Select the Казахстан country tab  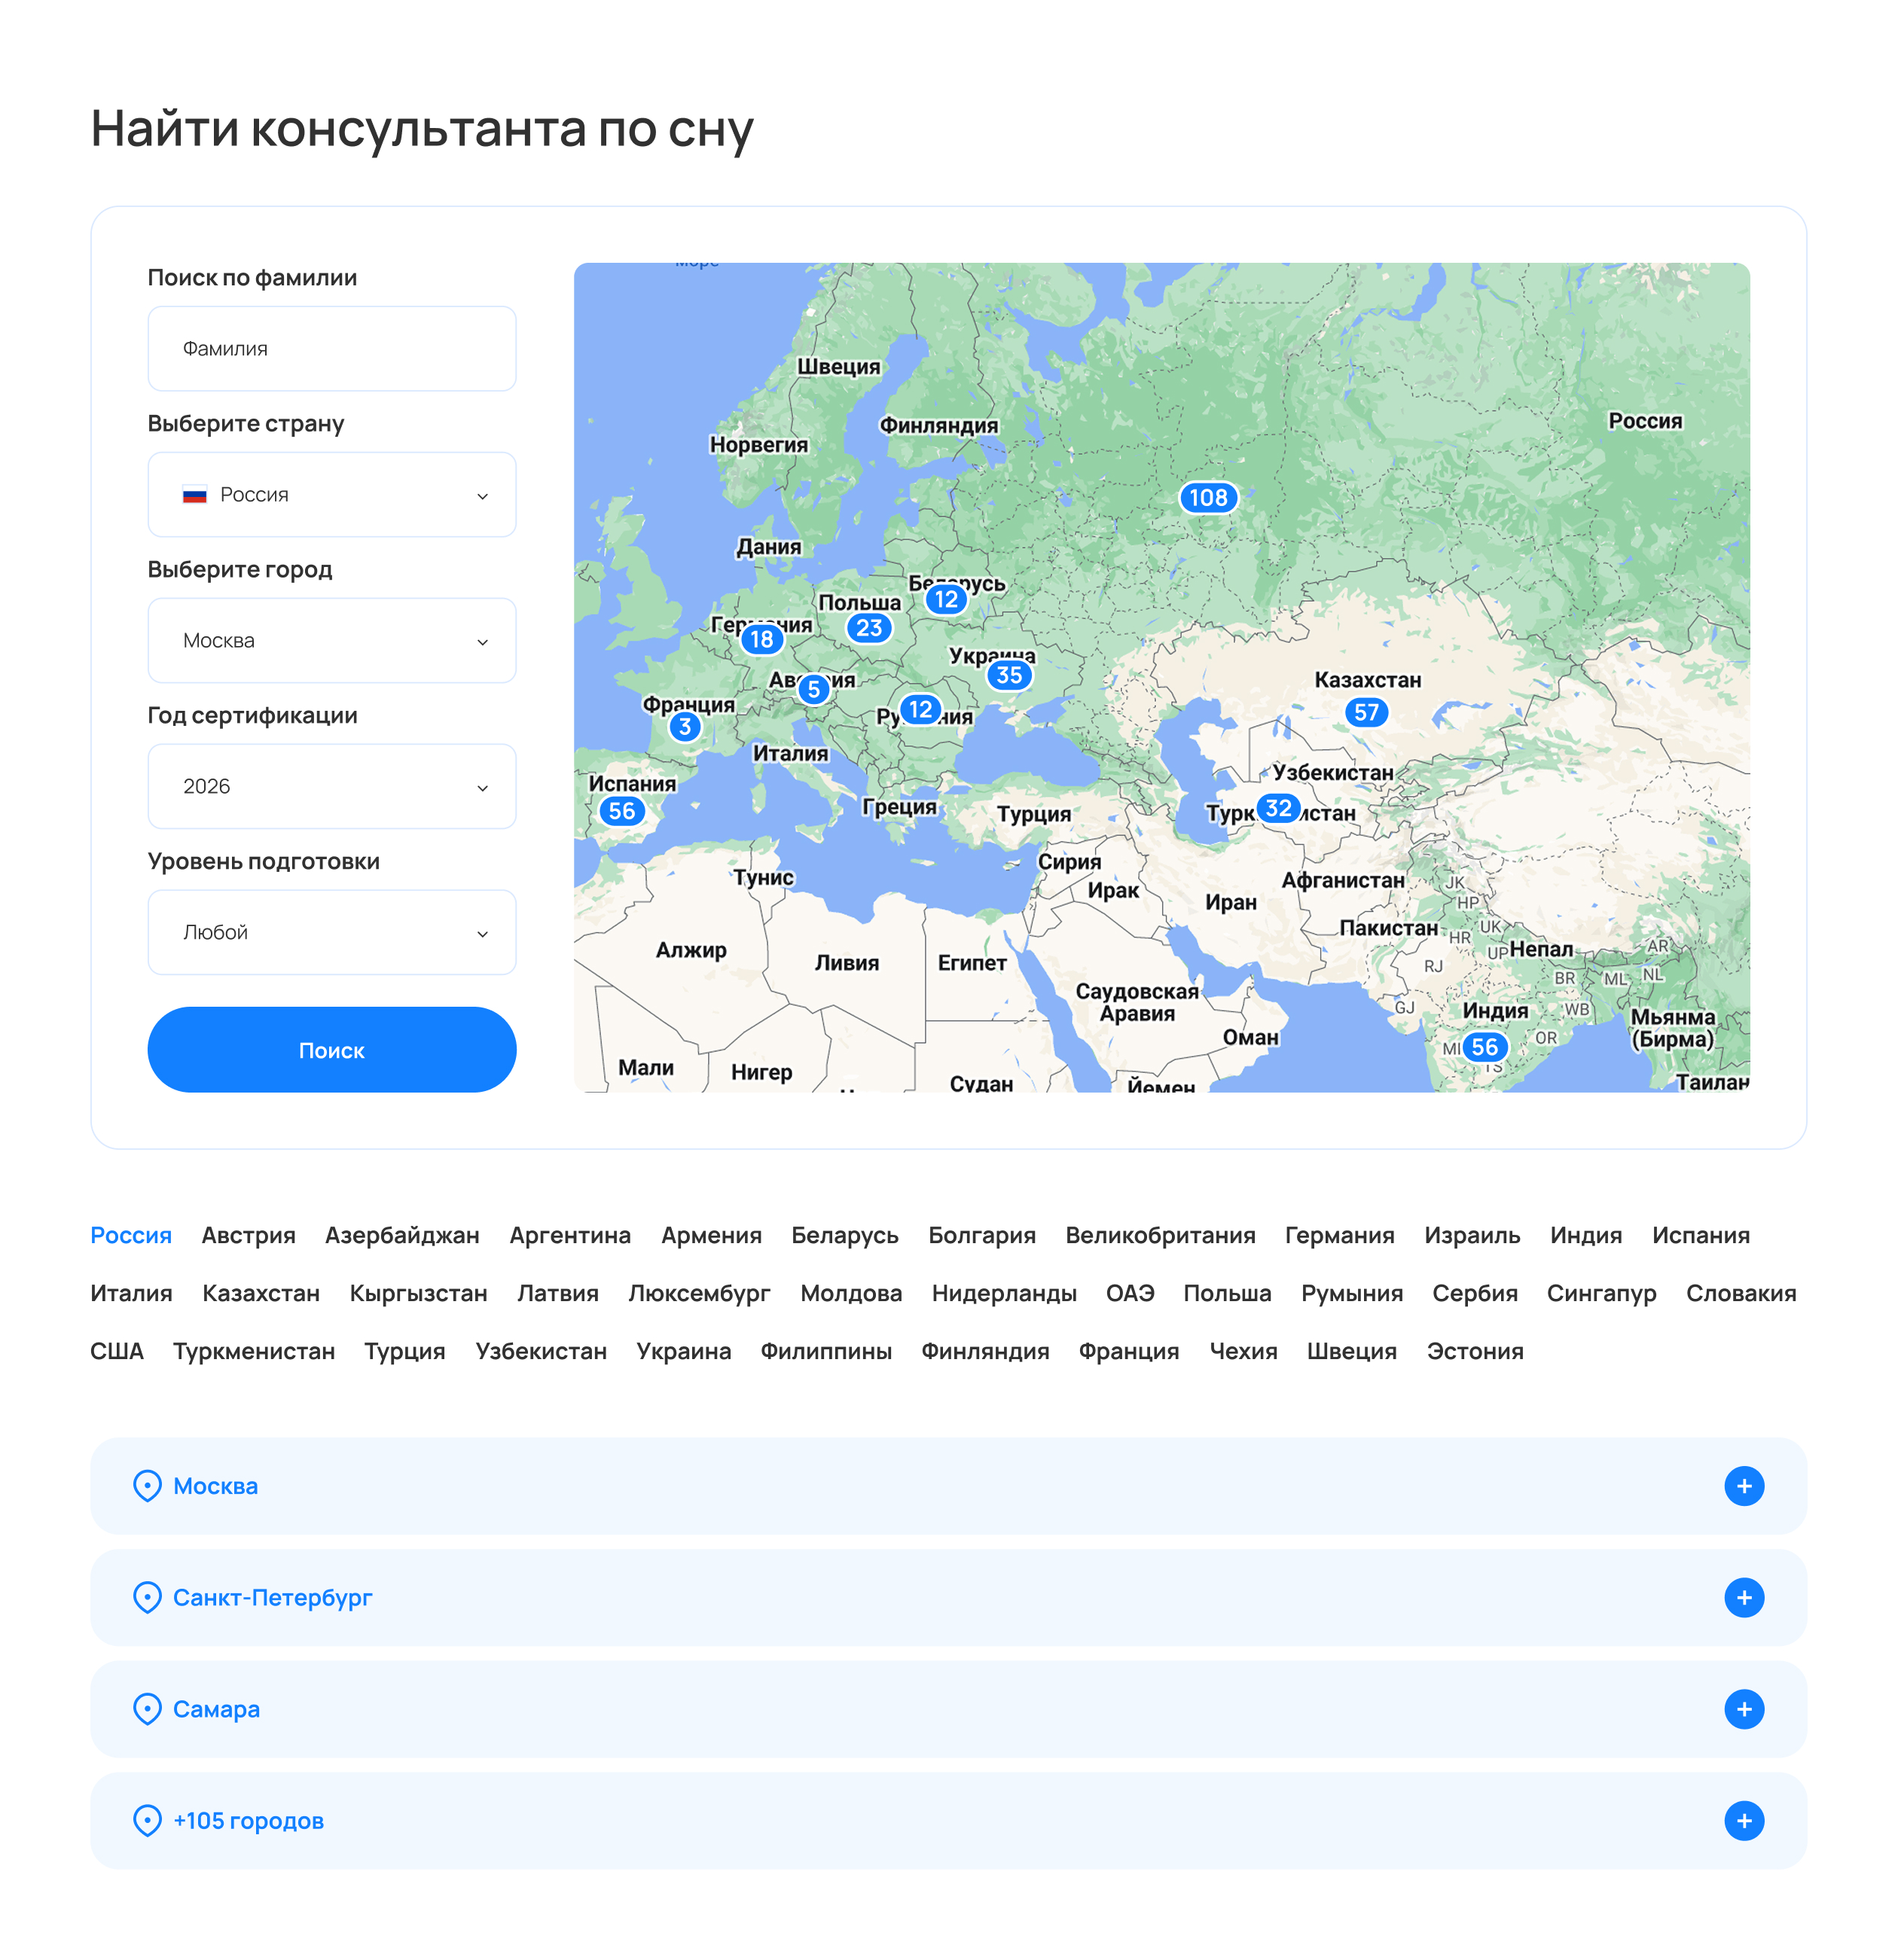click(x=260, y=1293)
